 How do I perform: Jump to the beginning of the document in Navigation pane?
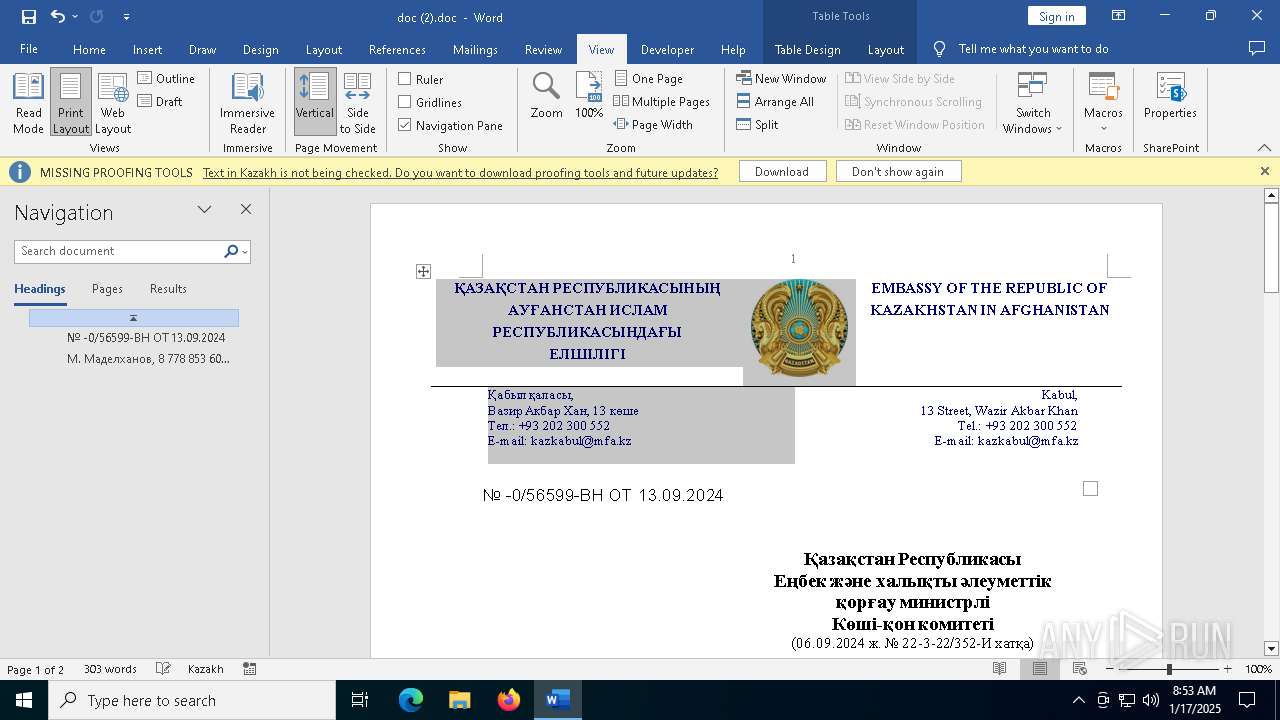point(134,318)
